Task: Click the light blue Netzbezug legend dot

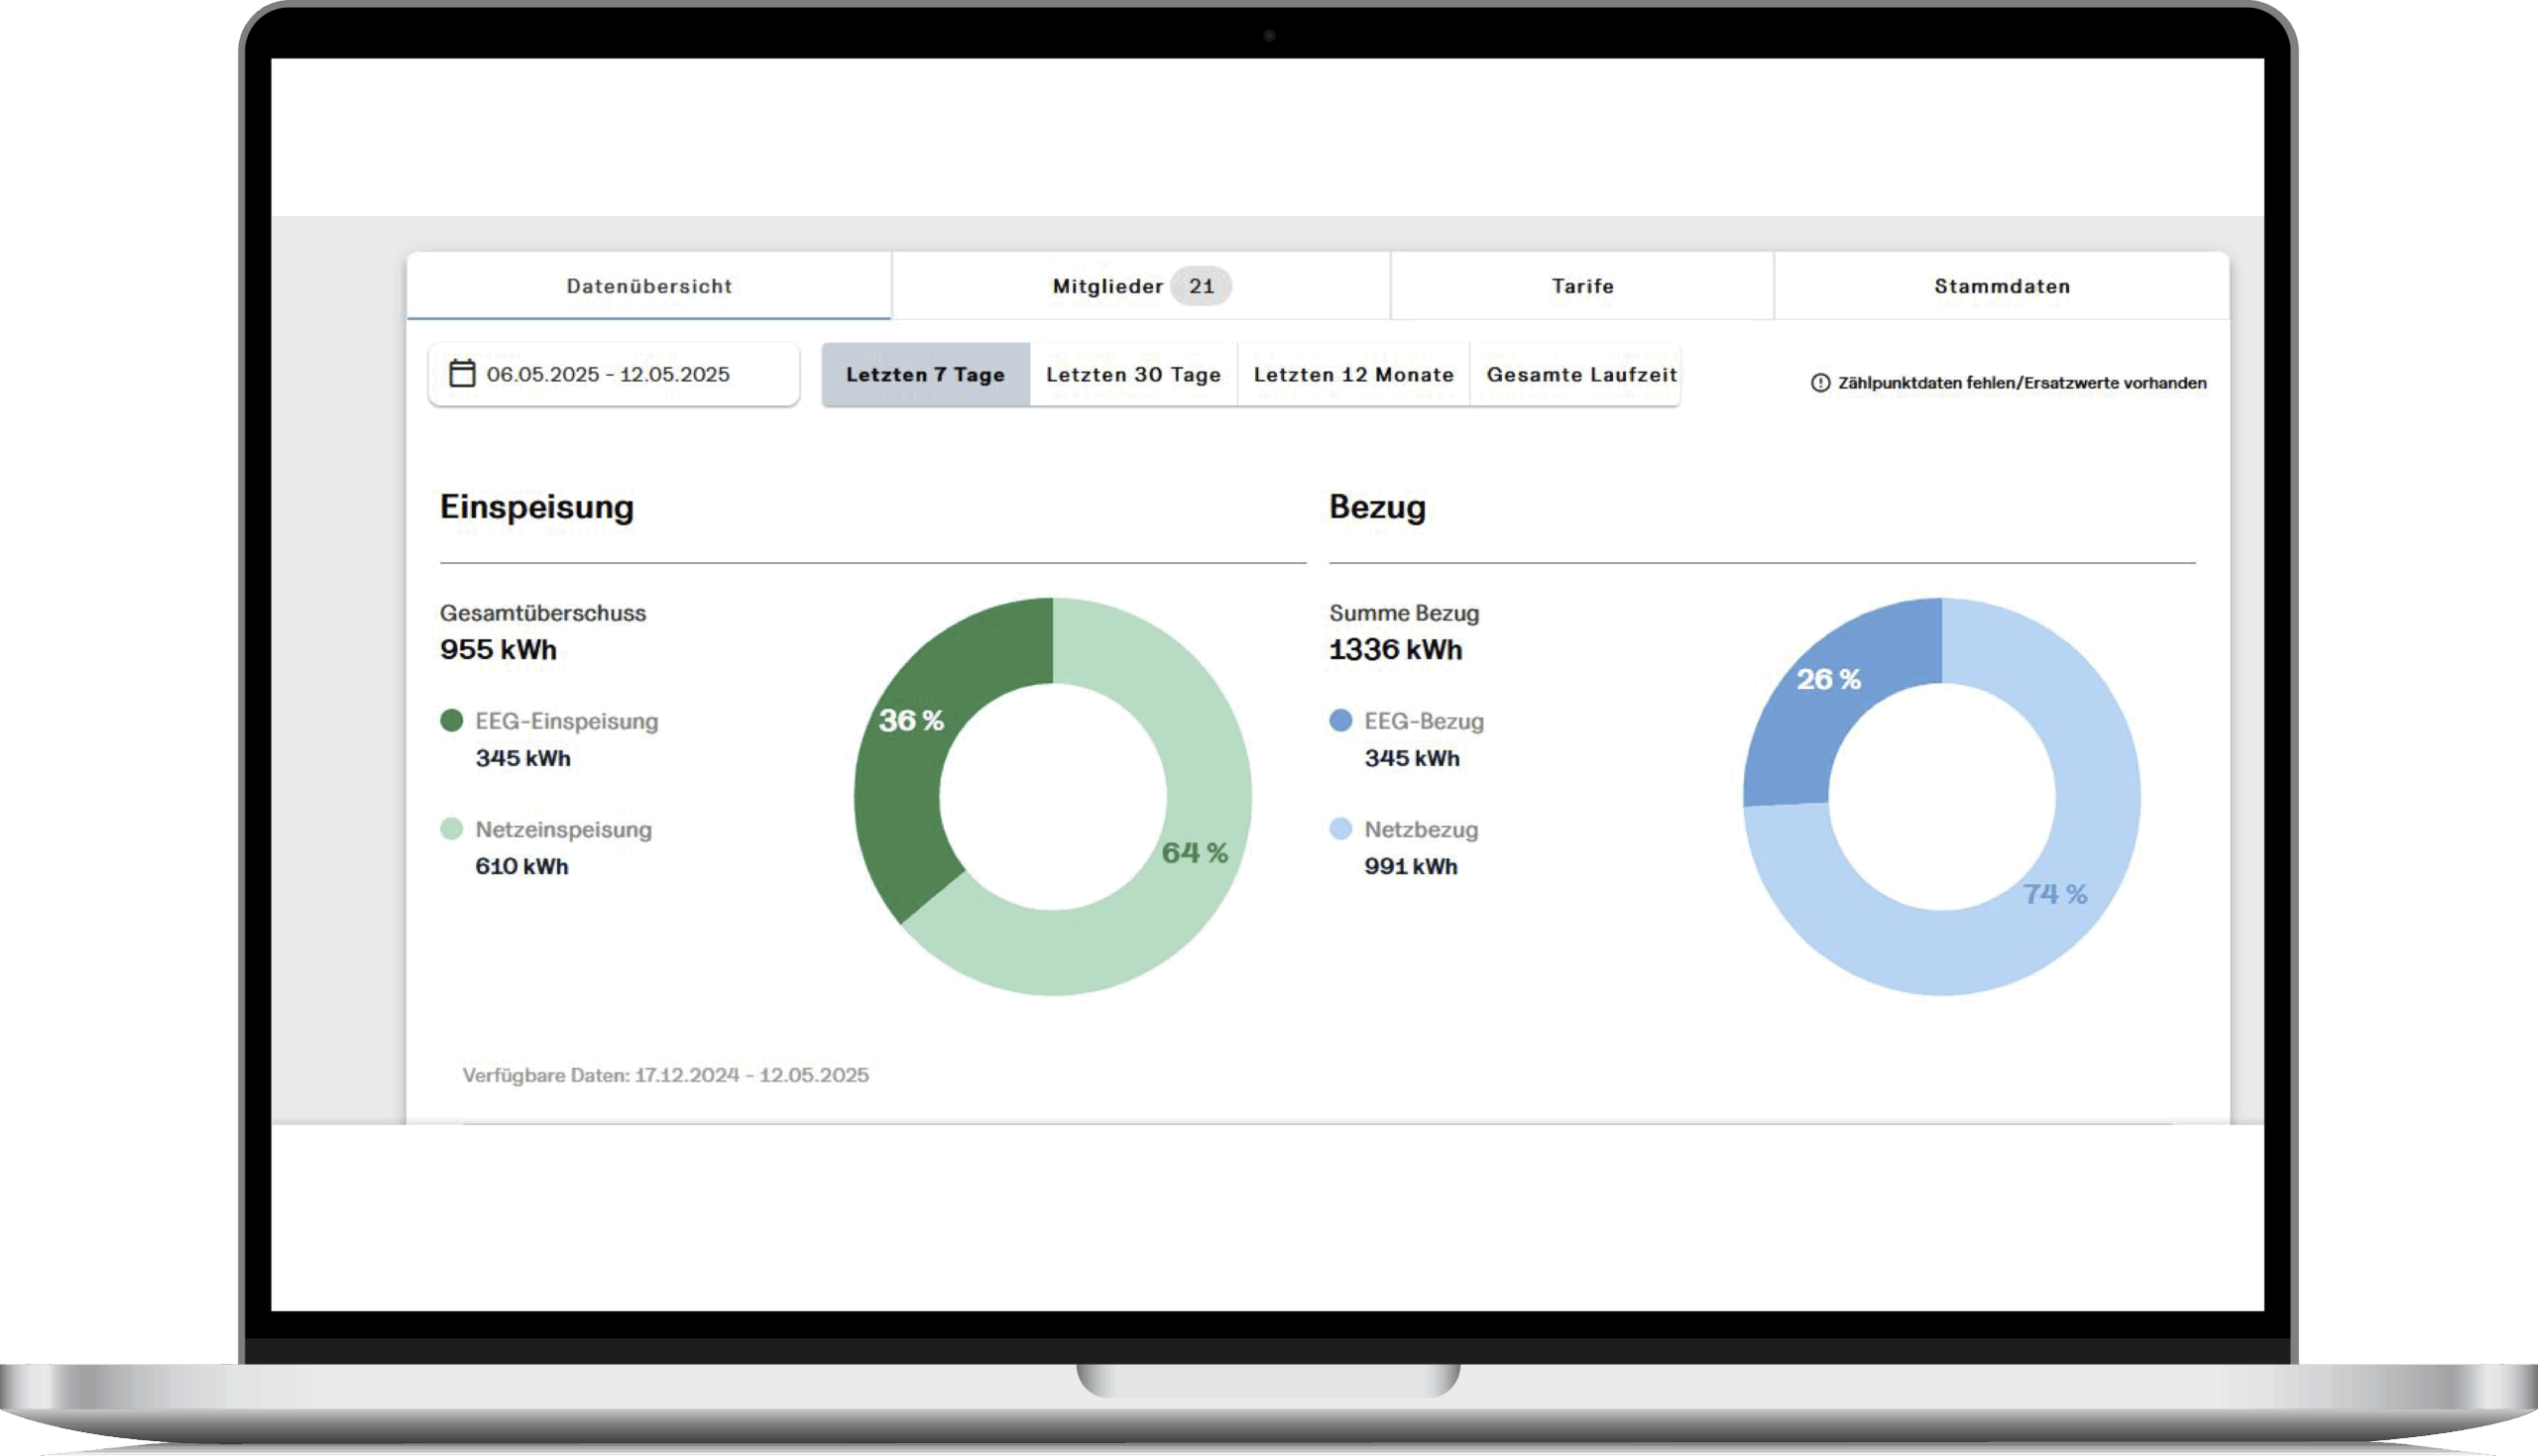Action: 1340,829
